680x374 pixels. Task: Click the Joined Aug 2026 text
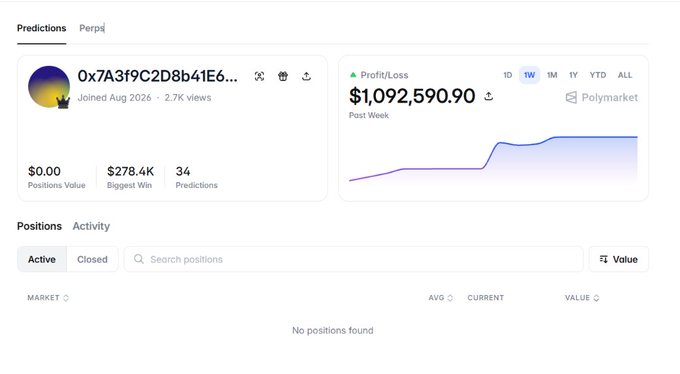tap(114, 98)
